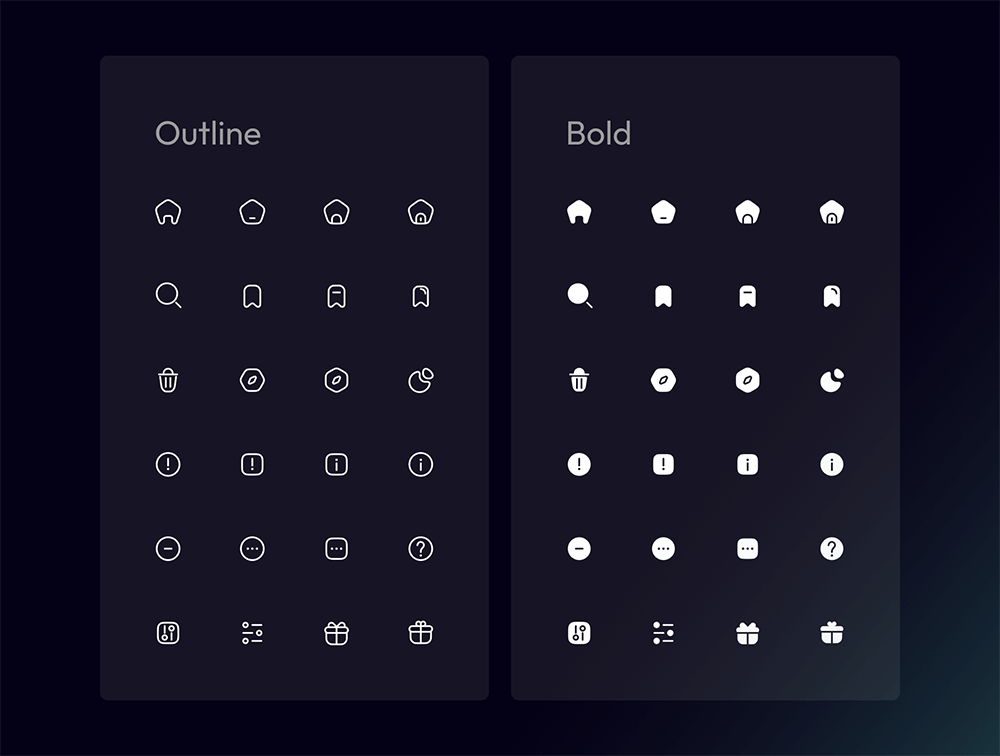Image resolution: width=1000 pixels, height=756 pixels.
Task: Choose the outline circular exclamation icon
Action: pos(168,464)
